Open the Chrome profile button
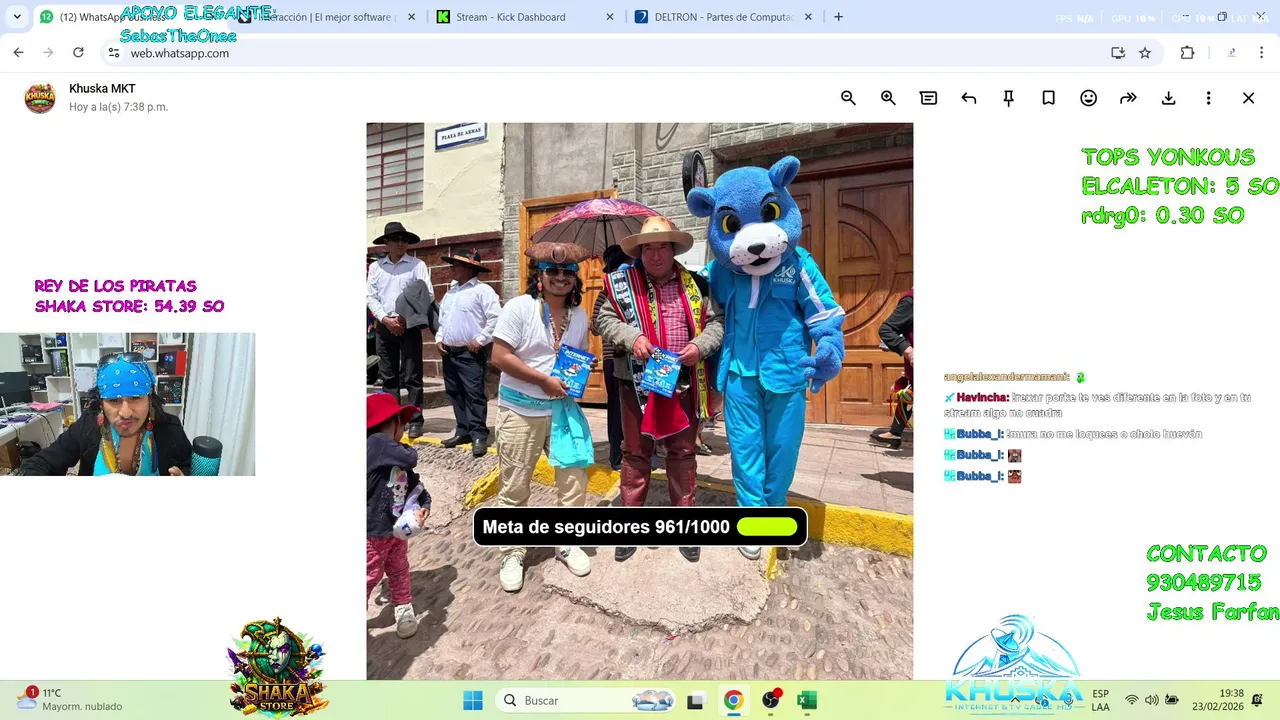Screen dimensions: 1280x720 [x=1231, y=53]
